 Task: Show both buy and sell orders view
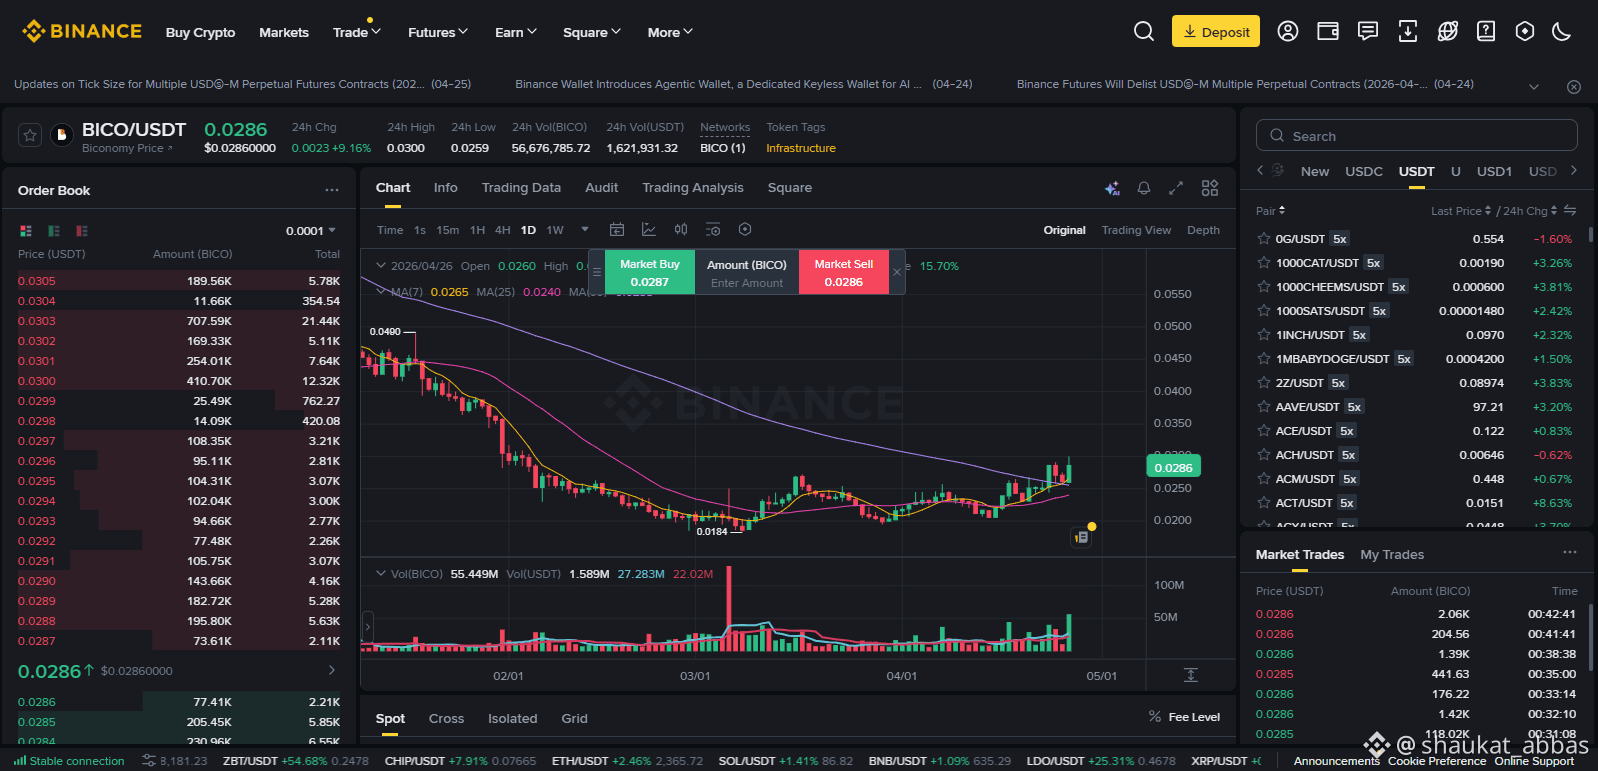pyautogui.click(x=26, y=231)
